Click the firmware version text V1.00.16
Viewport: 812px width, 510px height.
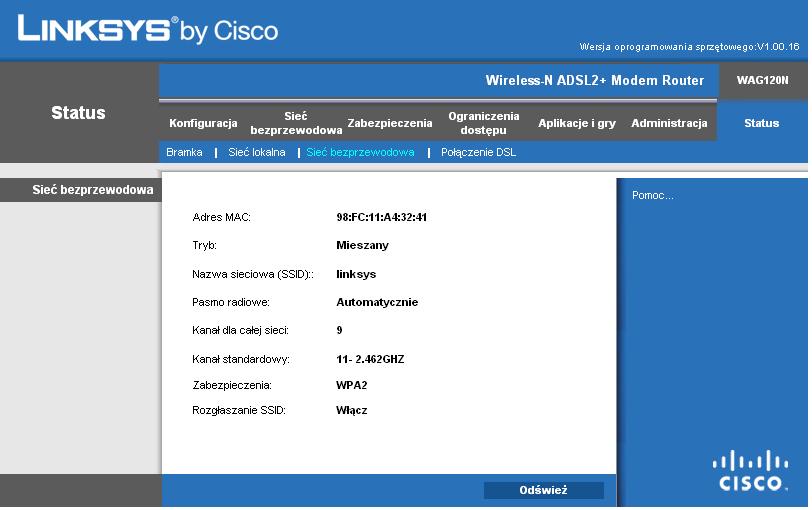point(778,47)
